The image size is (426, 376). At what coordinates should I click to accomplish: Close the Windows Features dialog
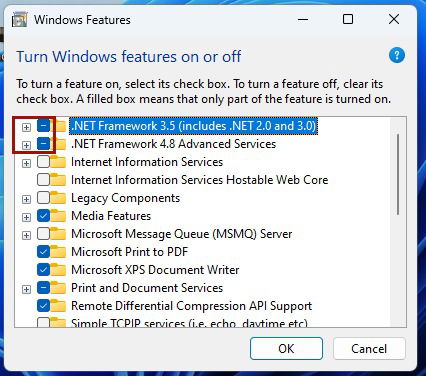coord(394,19)
